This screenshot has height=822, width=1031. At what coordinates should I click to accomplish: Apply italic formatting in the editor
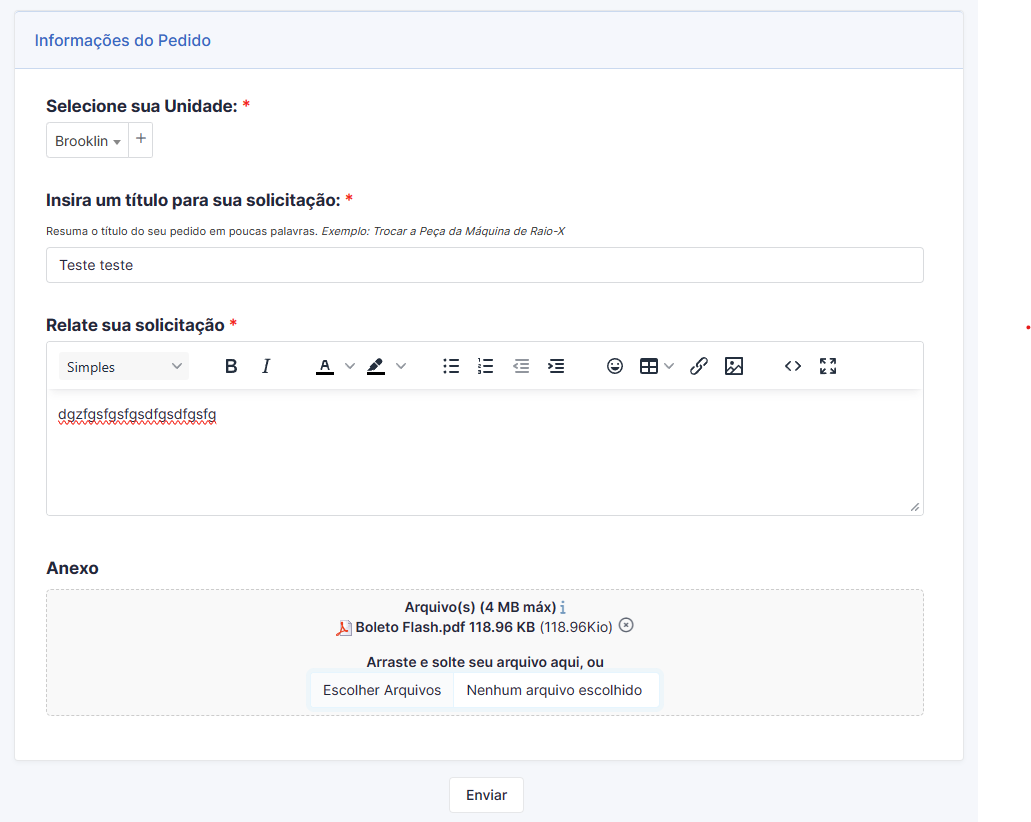tap(266, 366)
